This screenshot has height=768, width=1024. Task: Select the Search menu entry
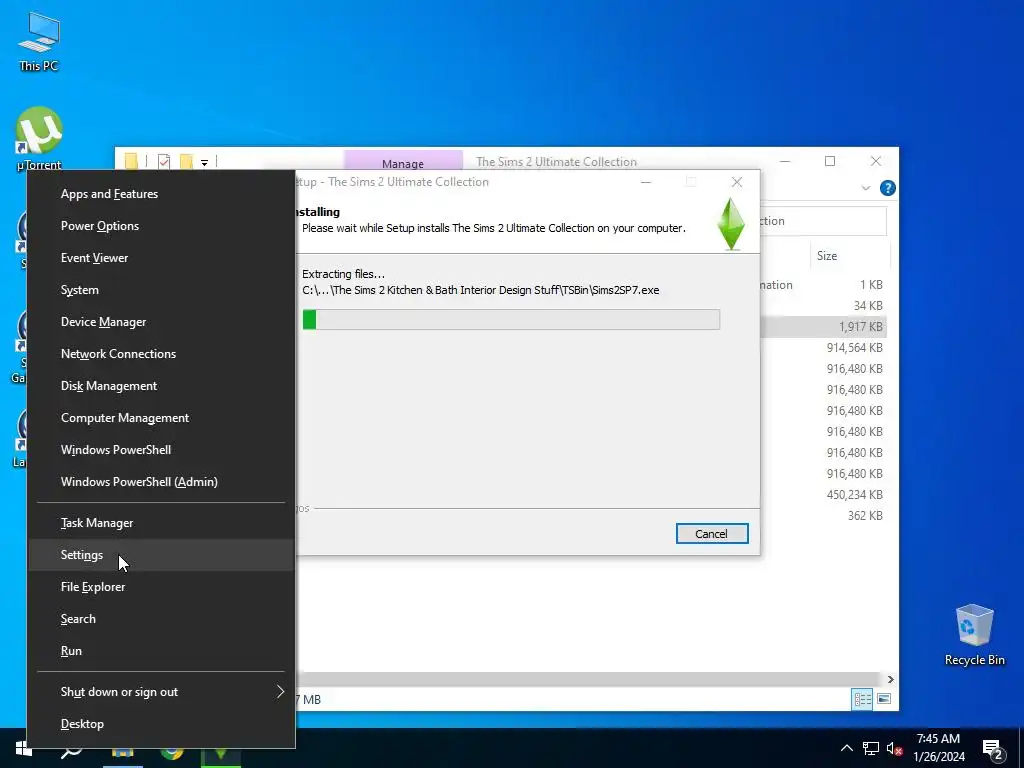tap(161, 619)
